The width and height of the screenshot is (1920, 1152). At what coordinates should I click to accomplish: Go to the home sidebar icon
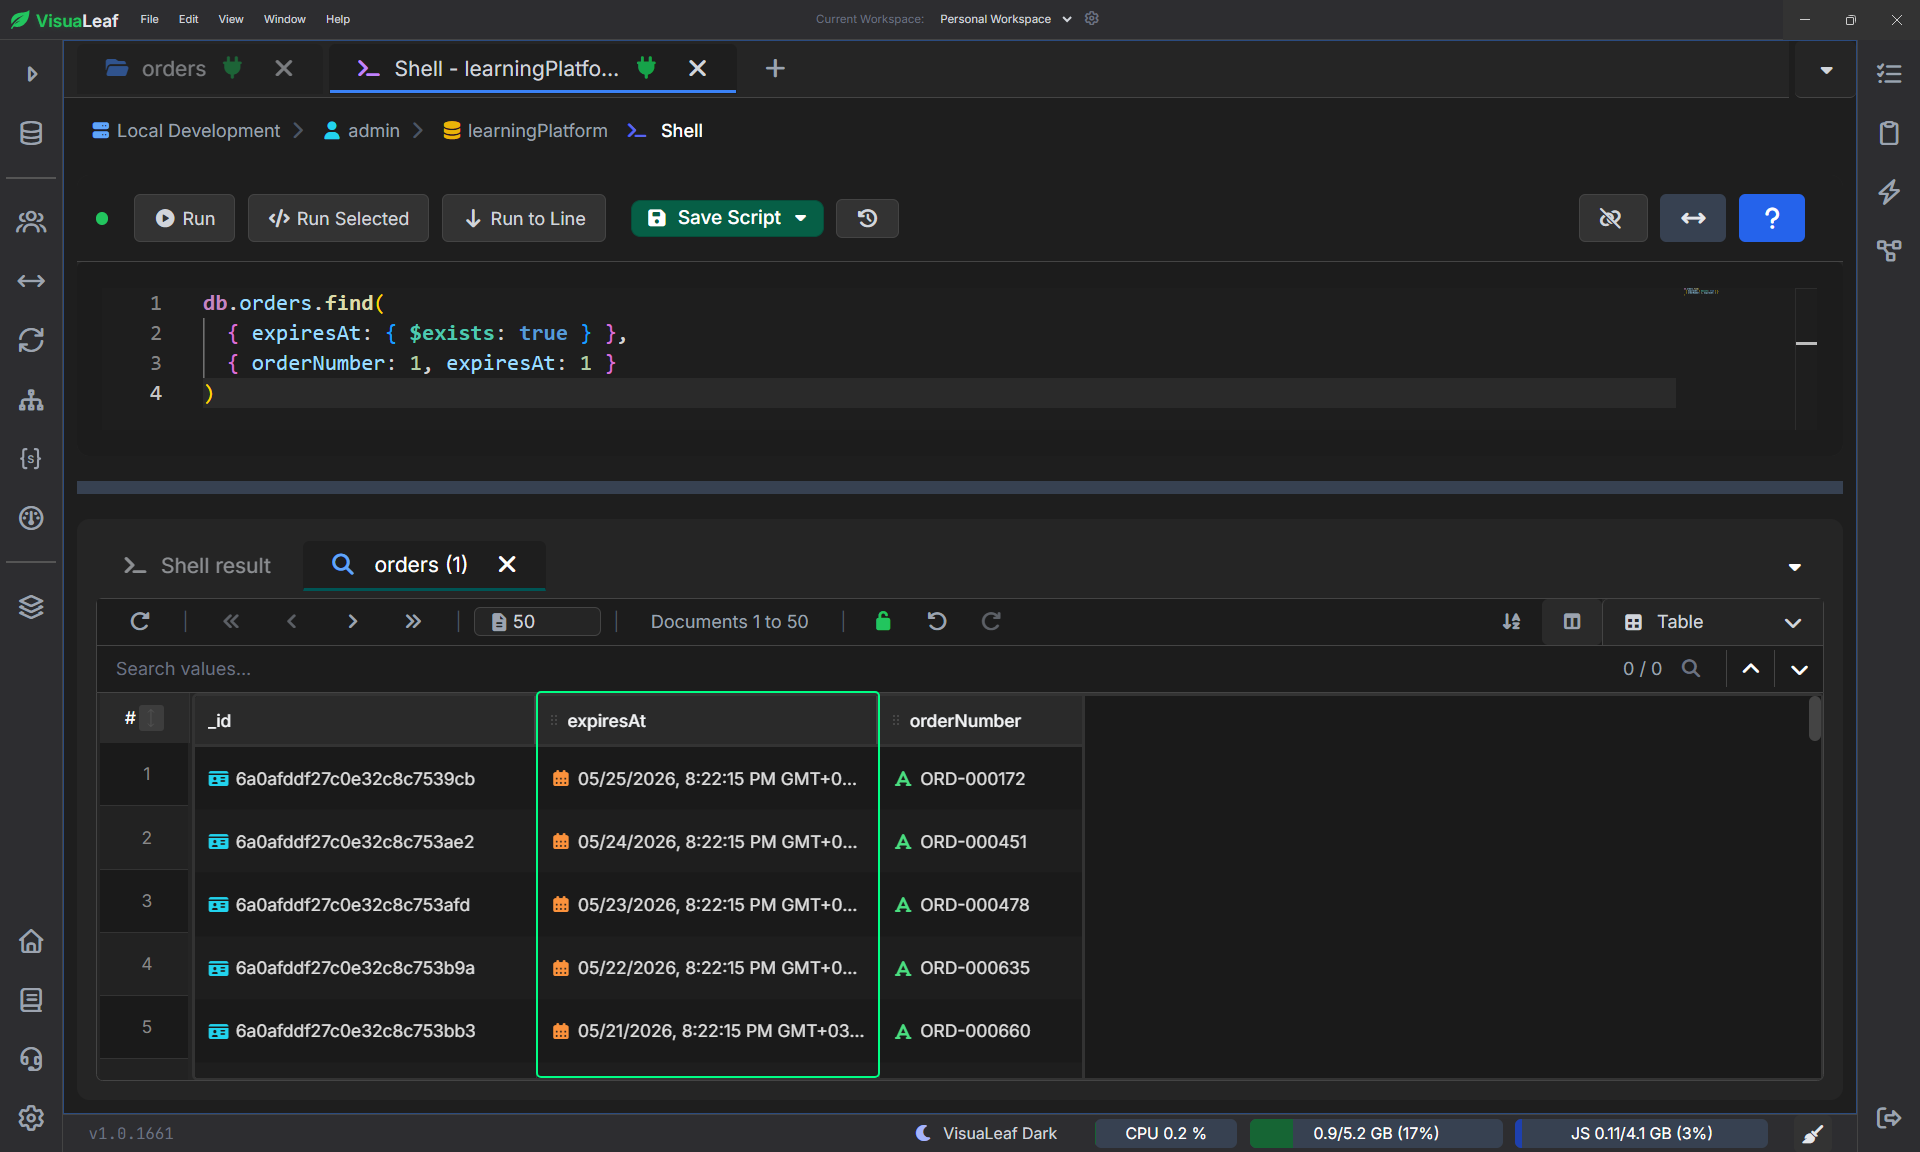[x=31, y=941]
